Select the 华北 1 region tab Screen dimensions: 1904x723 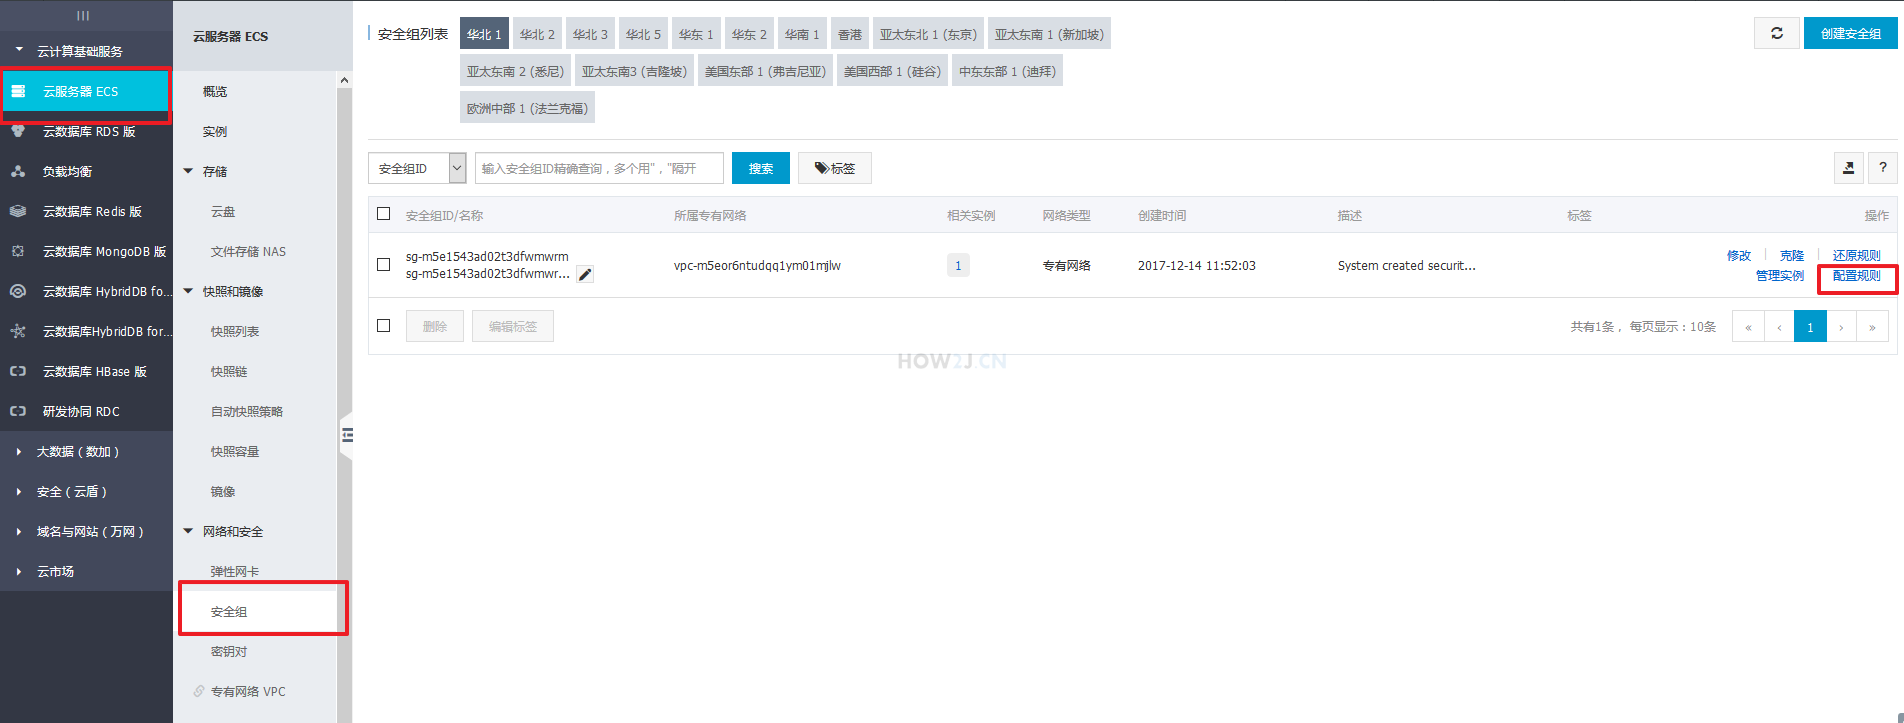(x=484, y=34)
